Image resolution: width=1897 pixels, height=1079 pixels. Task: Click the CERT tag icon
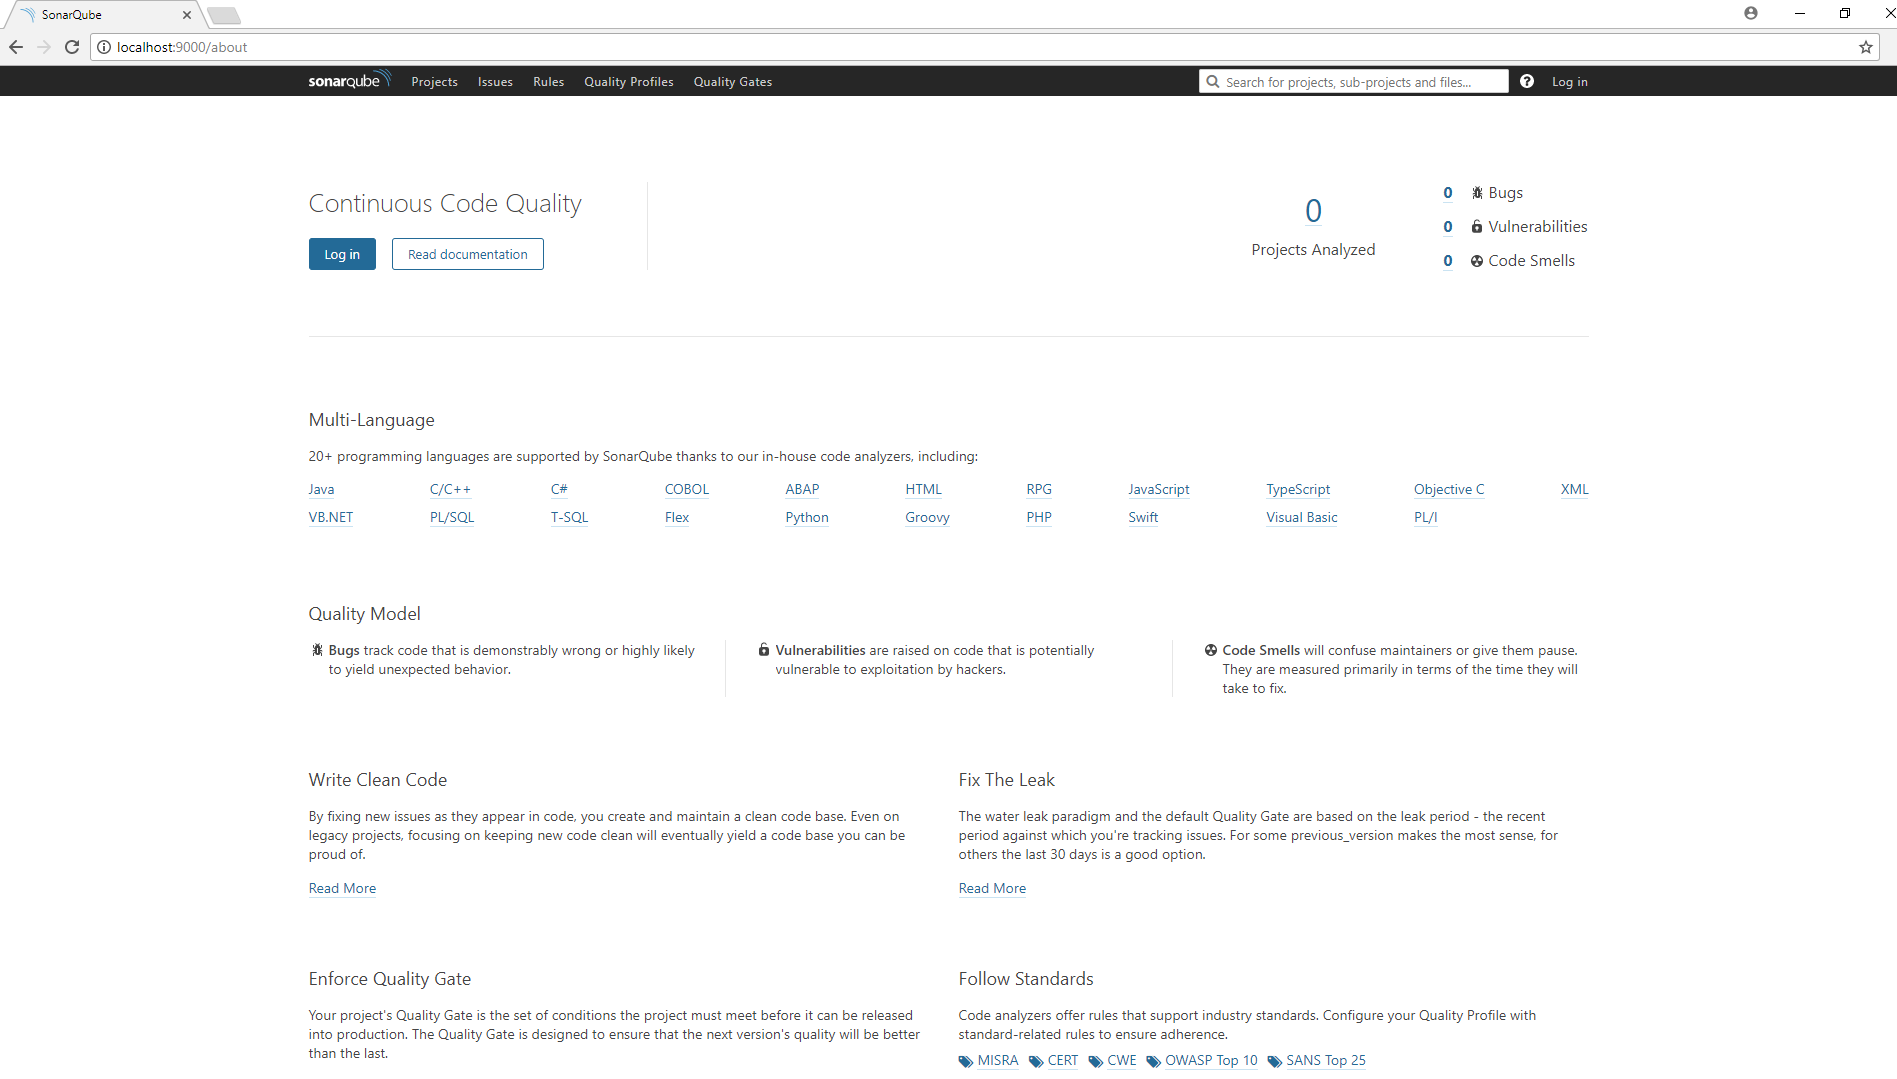click(1036, 1061)
